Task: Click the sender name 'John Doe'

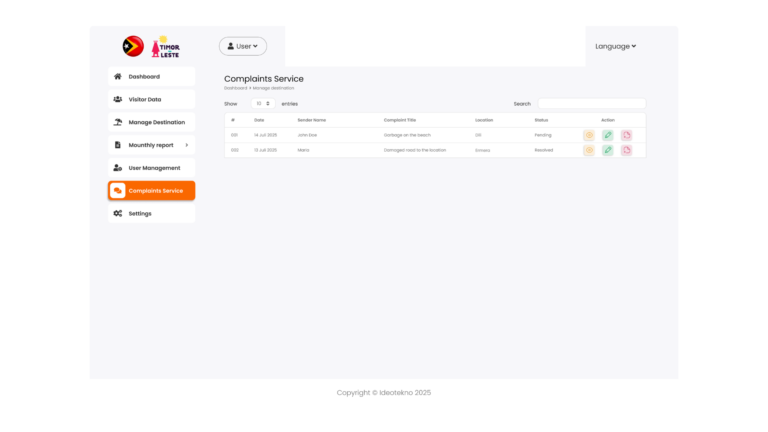Action: point(307,135)
